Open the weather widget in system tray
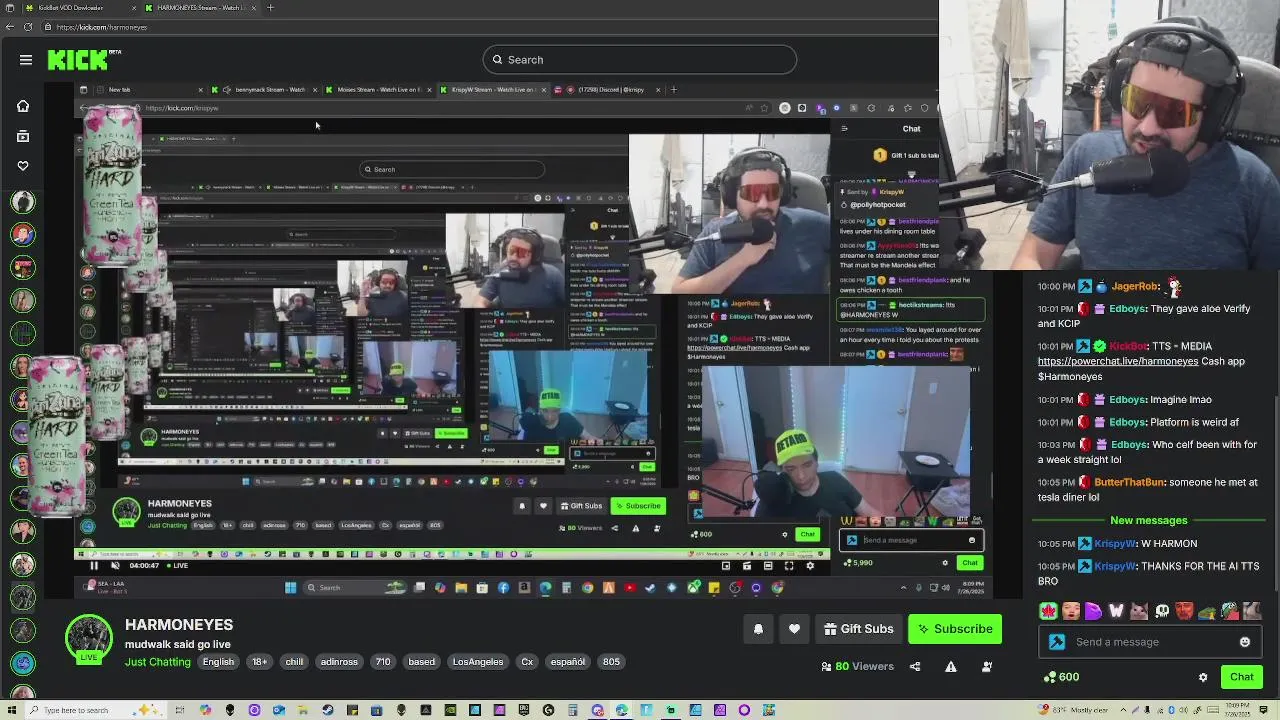 pos(1073,711)
